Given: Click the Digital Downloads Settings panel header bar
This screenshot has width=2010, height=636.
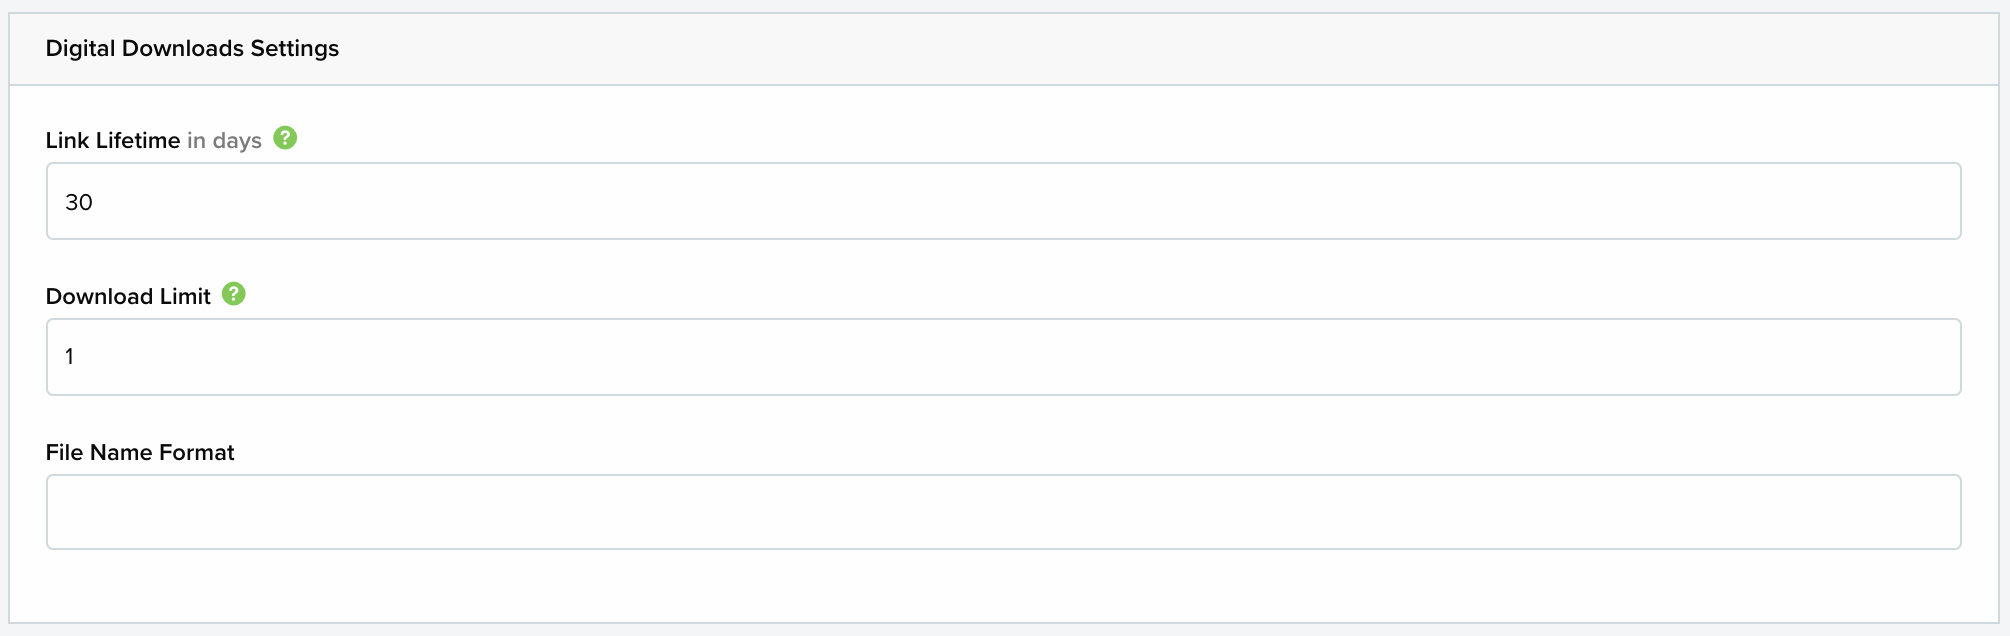Looking at the screenshot, I should tap(1004, 49).
